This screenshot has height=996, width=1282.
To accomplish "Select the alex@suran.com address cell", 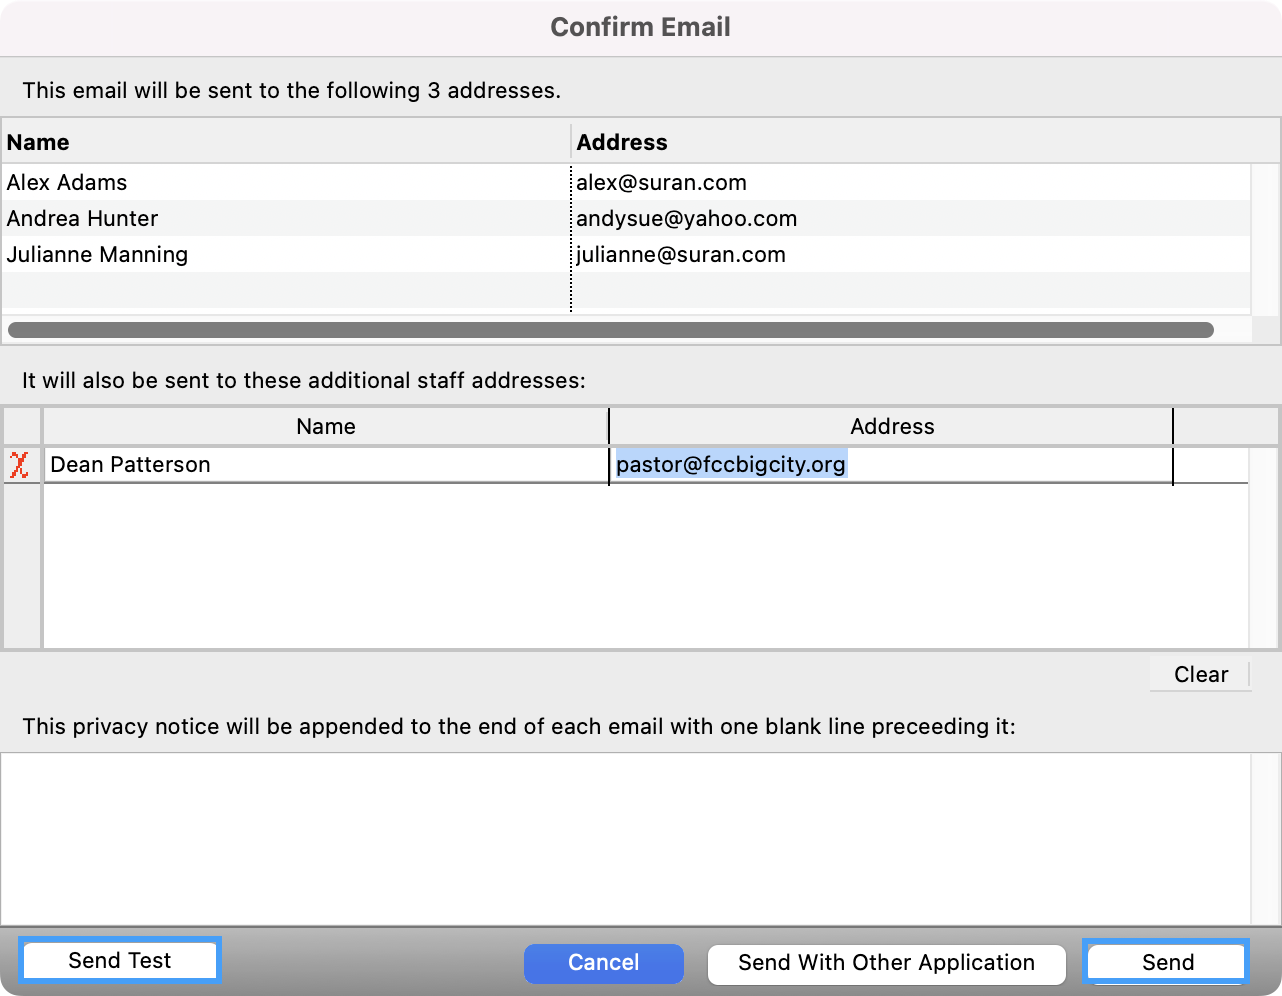I will (661, 183).
